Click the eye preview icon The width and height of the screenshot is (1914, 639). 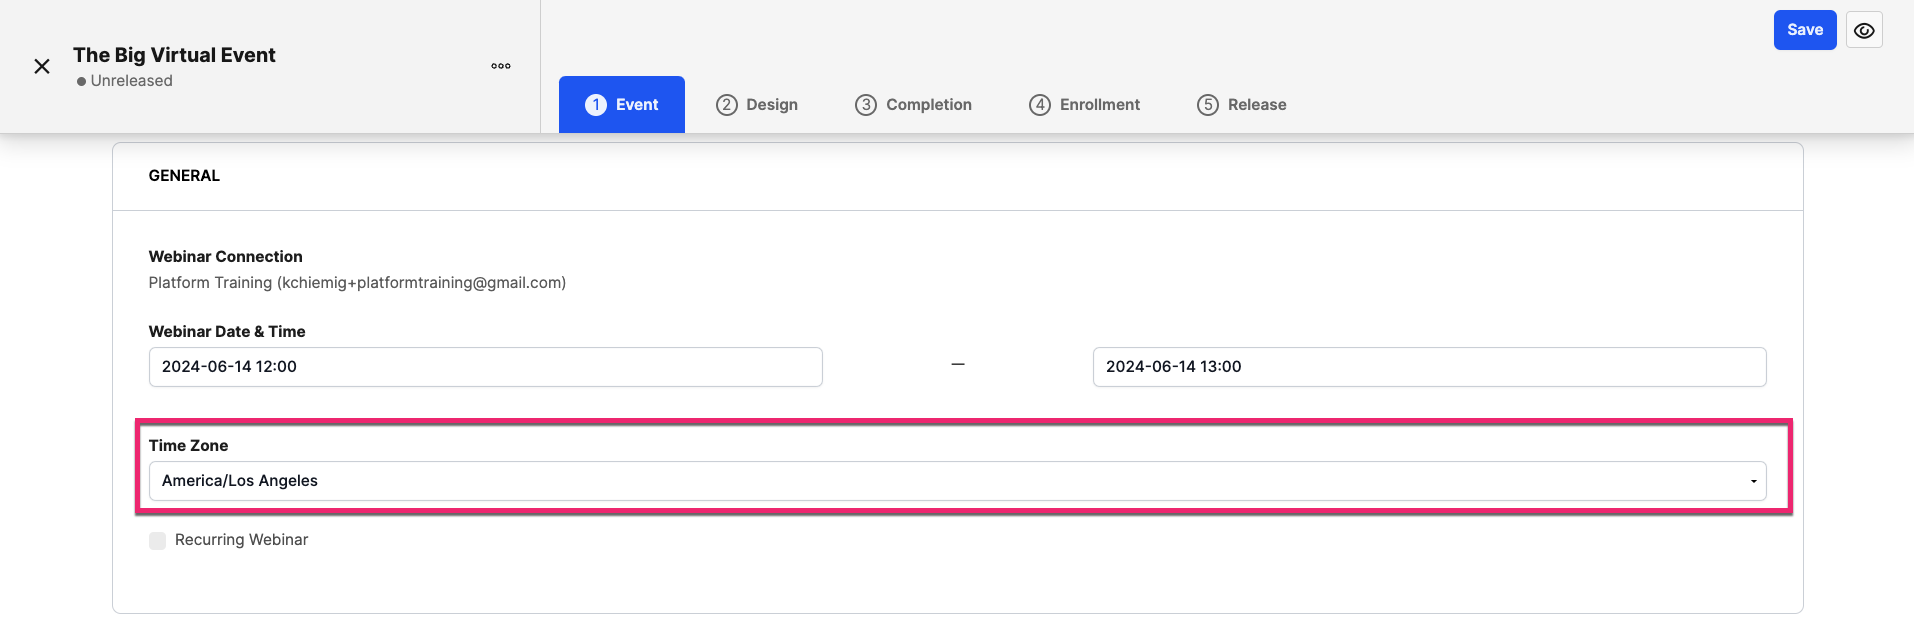click(x=1864, y=30)
